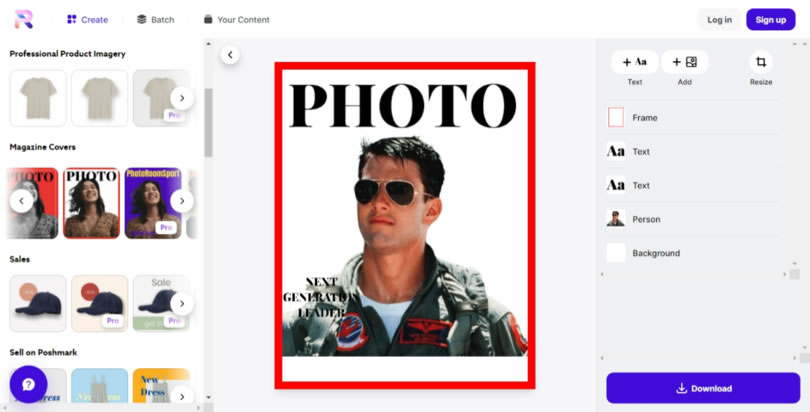Screen dimensions: 810x412
Task: Click the Magazine Covers heading
Action: coord(42,147)
